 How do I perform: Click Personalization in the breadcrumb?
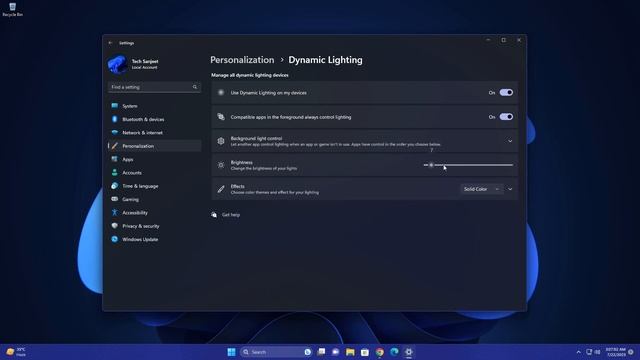click(242, 60)
